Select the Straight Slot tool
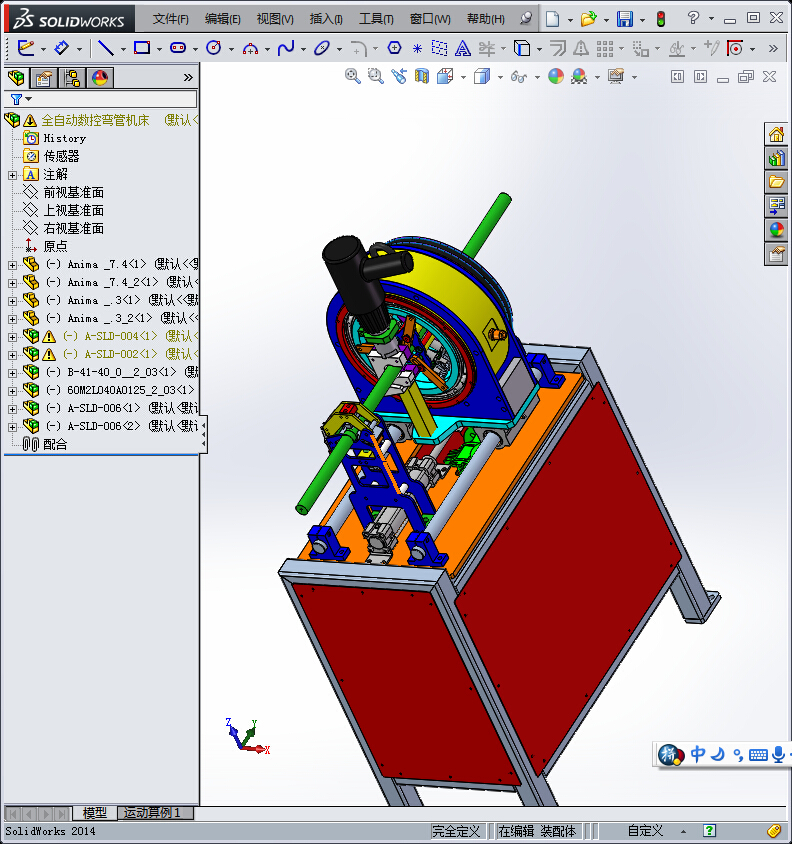The width and height of the screenshot is (792, 844). [x=178, y=48]
